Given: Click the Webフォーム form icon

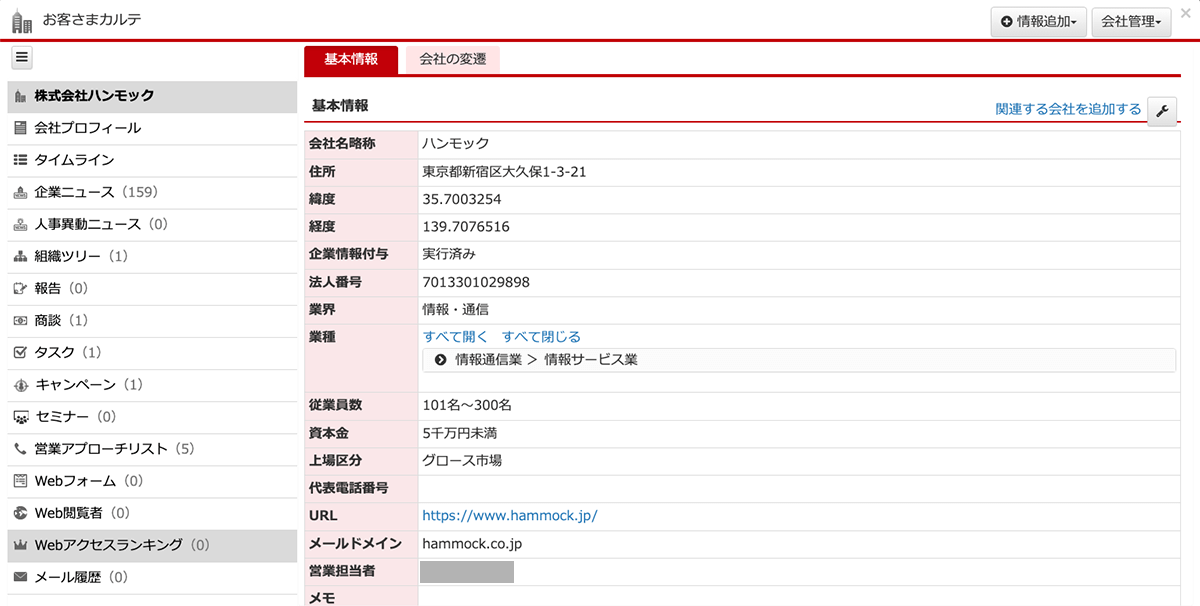Looking at the screenshot, I should pos(20,481).
